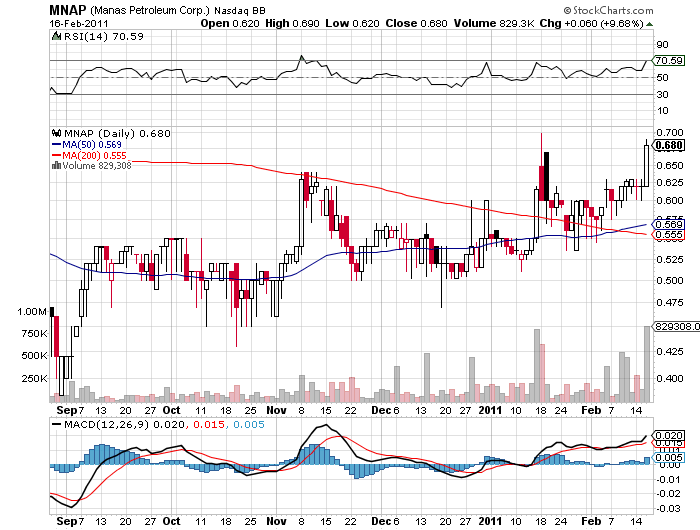Click the 0.475 price axis label

click(670, 303)
